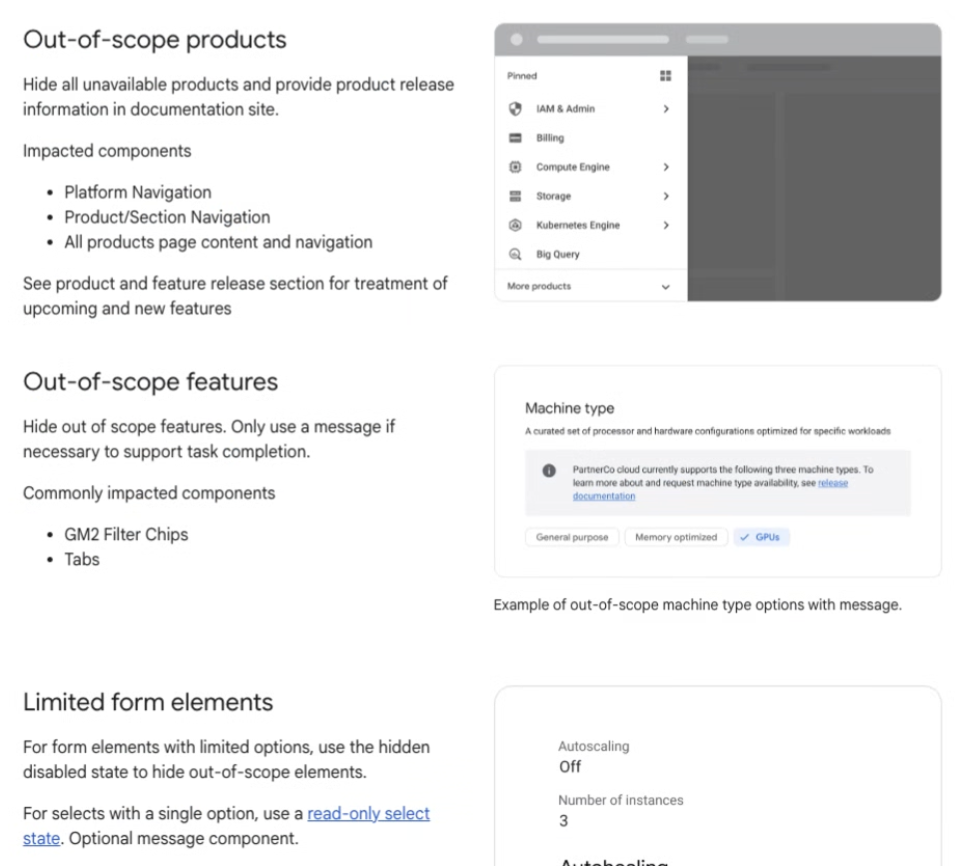Expand More products chevron

coord(666,287)
